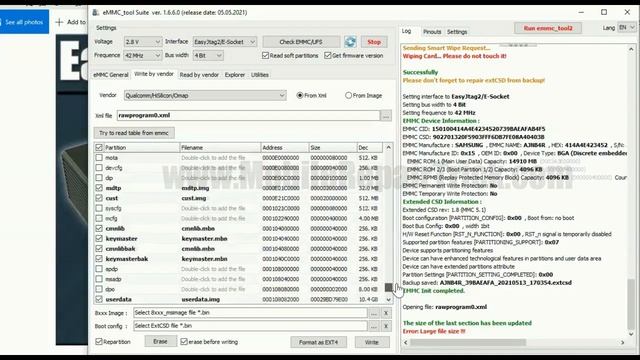
Task: Toggle the select-all checkbox in Partition header
Action: 99,147
